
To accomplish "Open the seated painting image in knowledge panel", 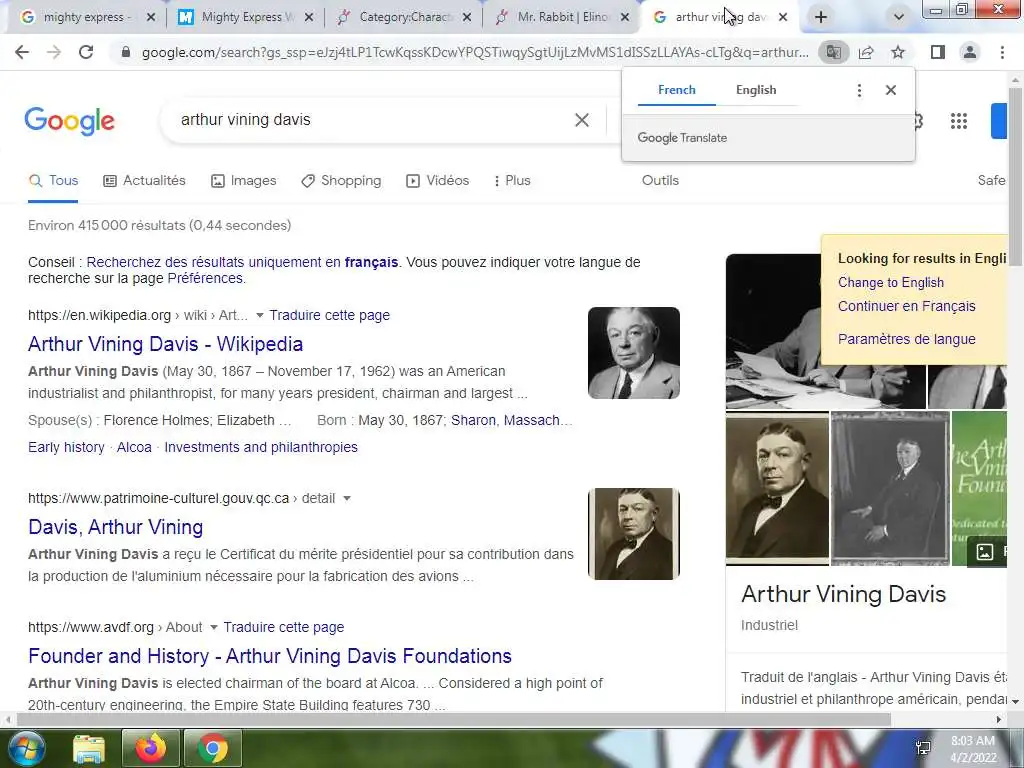I will pyautogui.click(x=890, y=488).
